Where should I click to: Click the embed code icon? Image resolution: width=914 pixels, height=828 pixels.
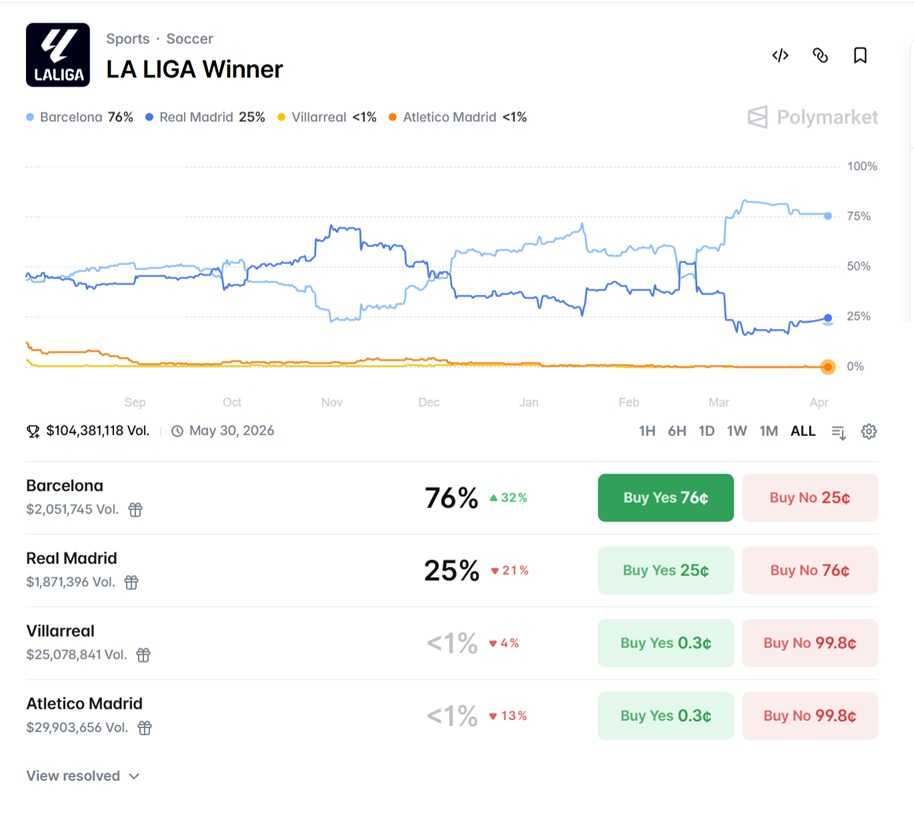click(x=780, y=56)
